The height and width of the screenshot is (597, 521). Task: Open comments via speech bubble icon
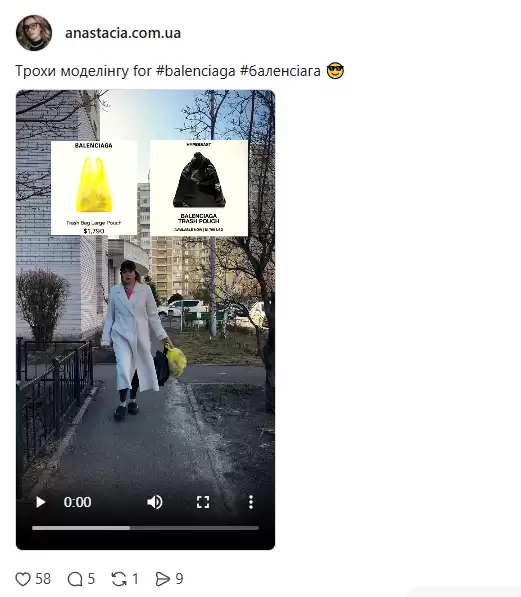(75, 579)
